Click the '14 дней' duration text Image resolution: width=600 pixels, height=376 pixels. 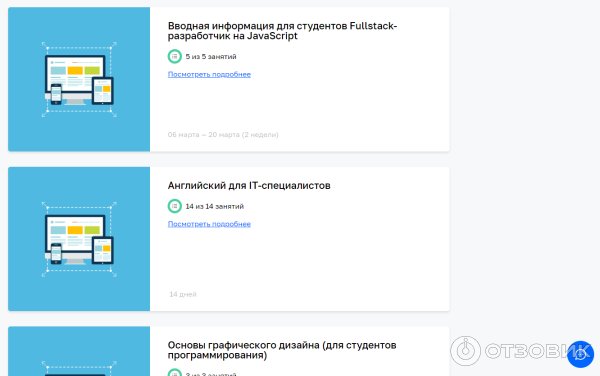click(183, 294)
